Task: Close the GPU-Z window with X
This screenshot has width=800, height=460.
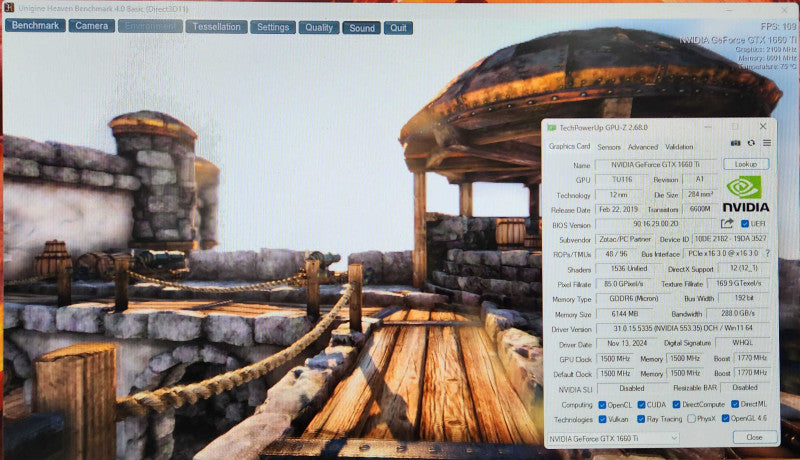Action: pyautogui.click(x=763, y=126)
